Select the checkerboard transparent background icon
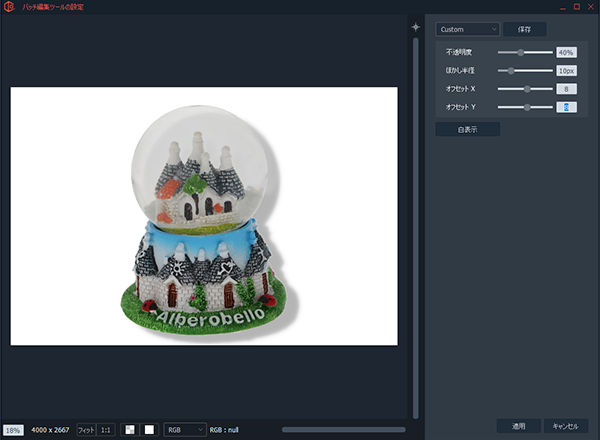600x440 pixels. 128,429
